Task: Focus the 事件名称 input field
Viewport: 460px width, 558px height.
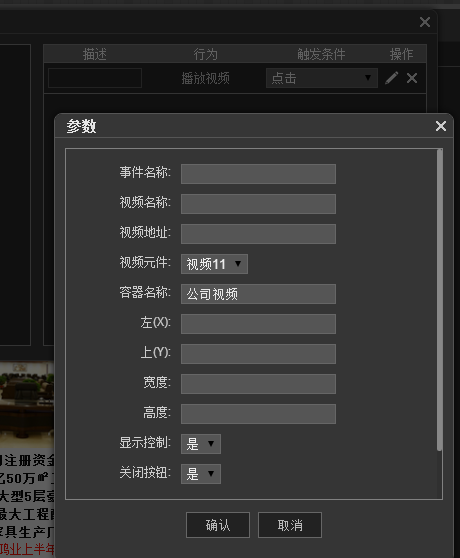Action: click(258, 174)
